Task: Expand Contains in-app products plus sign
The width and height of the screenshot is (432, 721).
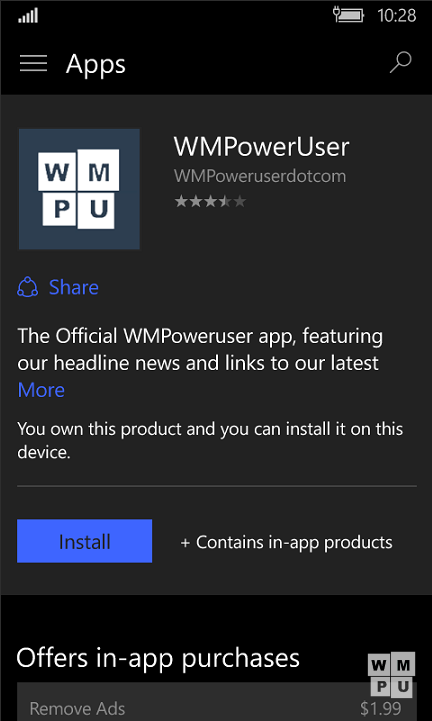Action: pyautogui.click(x=185, y=543)
